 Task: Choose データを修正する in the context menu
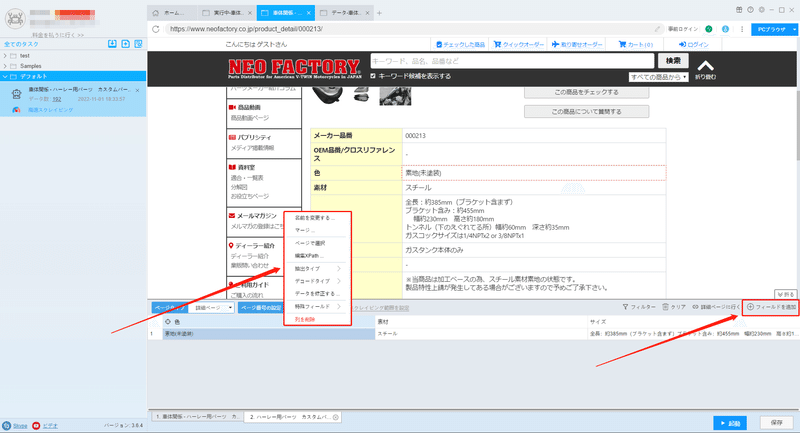[x=317, y=294]
